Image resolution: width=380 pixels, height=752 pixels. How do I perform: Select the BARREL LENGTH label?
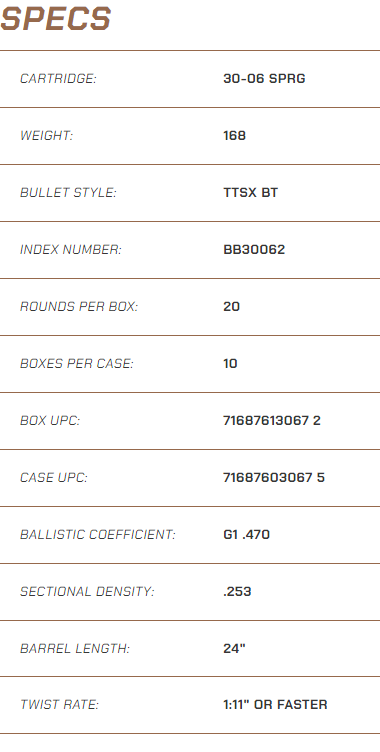(x=75, y=649)
